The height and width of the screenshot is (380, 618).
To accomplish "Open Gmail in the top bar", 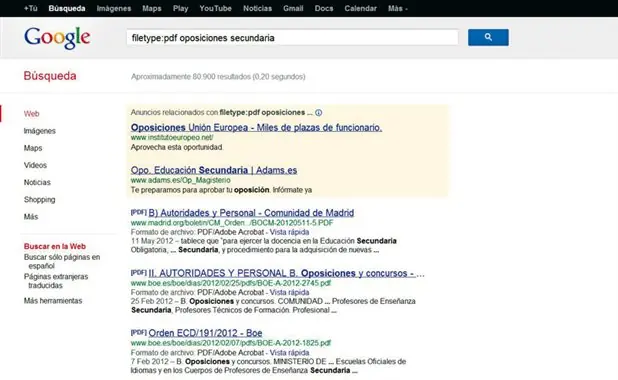I will click(x=293, y=8).
